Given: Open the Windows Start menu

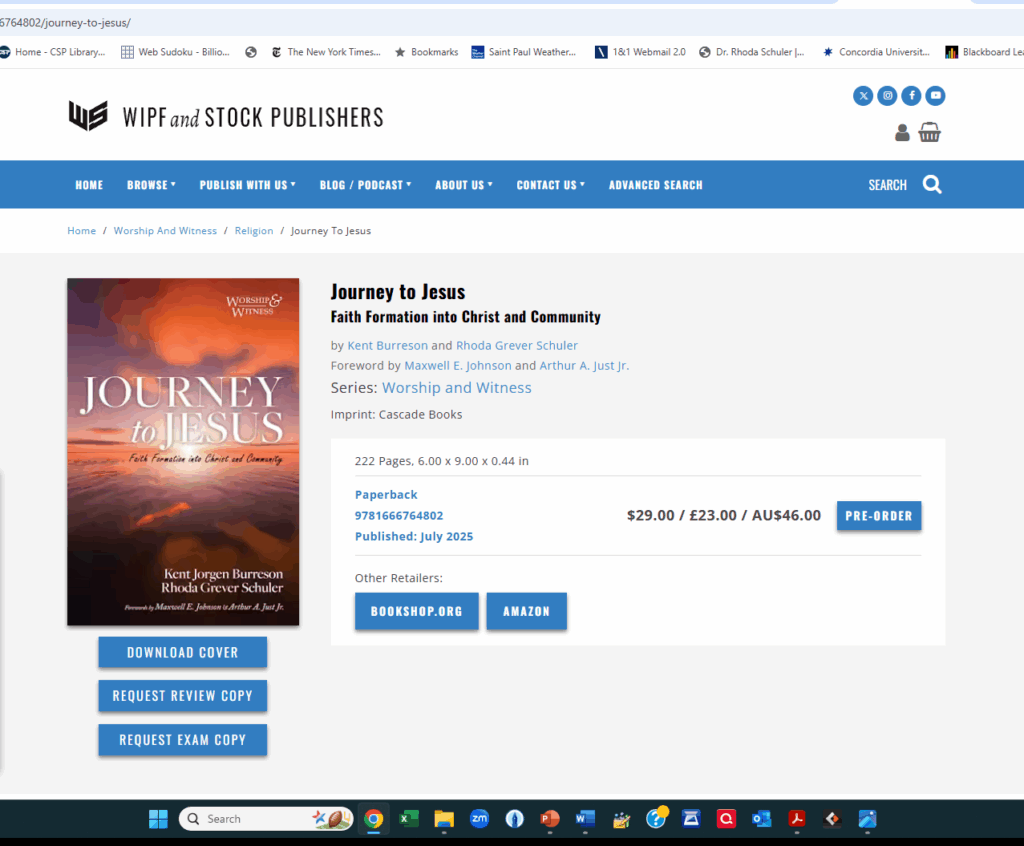Looking at the screenshot, I should [158, 819].
